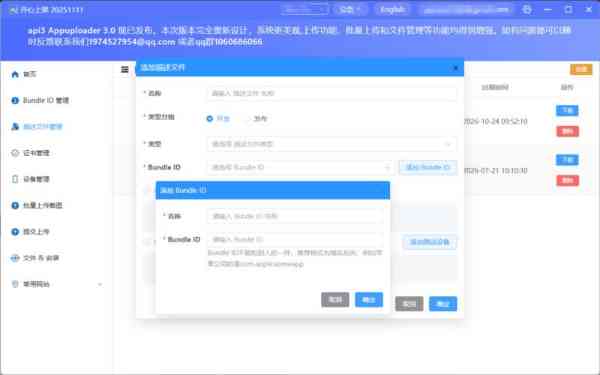The width and height of the screenshot is (600, 375).
Task: Open batch screenshot upload sidebar icon
Action: (x=15, y=205)
